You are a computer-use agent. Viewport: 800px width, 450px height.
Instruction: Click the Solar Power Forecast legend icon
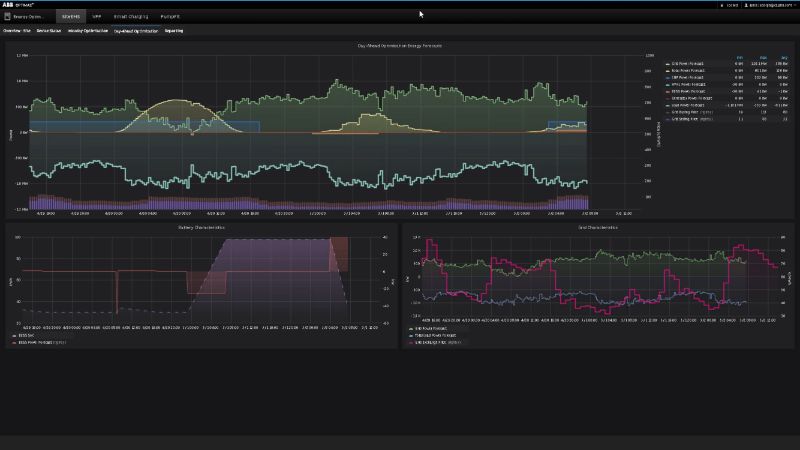[668, 71]
